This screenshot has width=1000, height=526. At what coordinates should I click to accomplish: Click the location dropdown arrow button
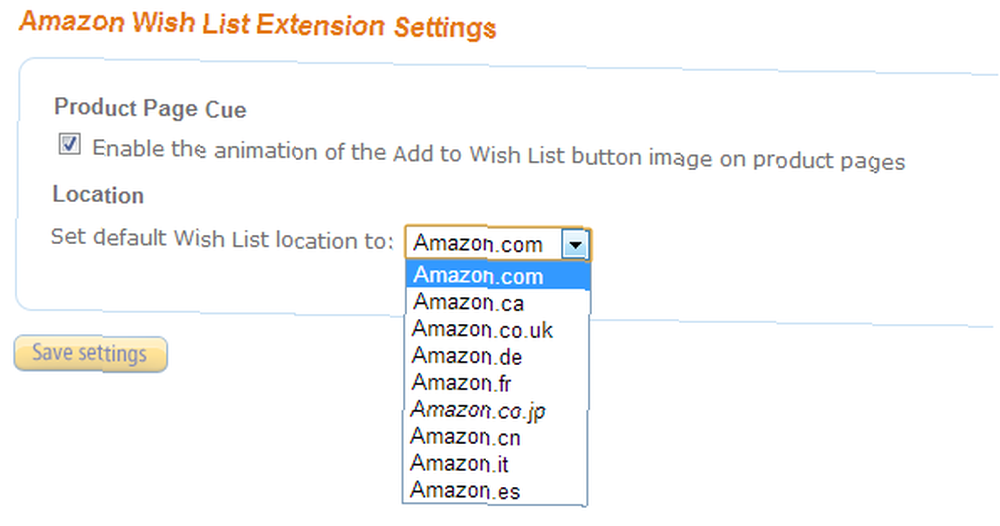[575, 244]
